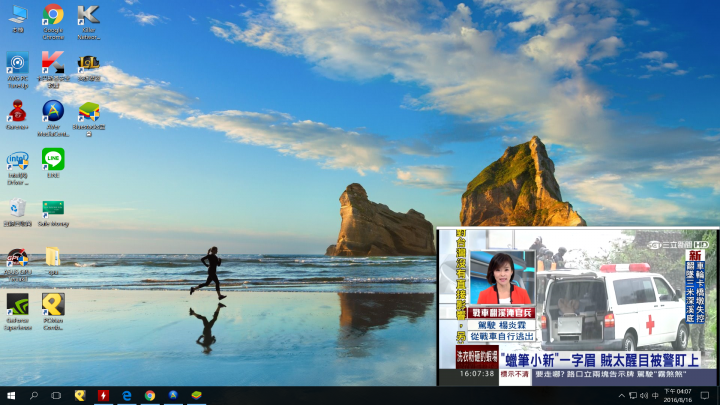
Task: Launch GeForce Experience from desktop
Action: point(17,304)
